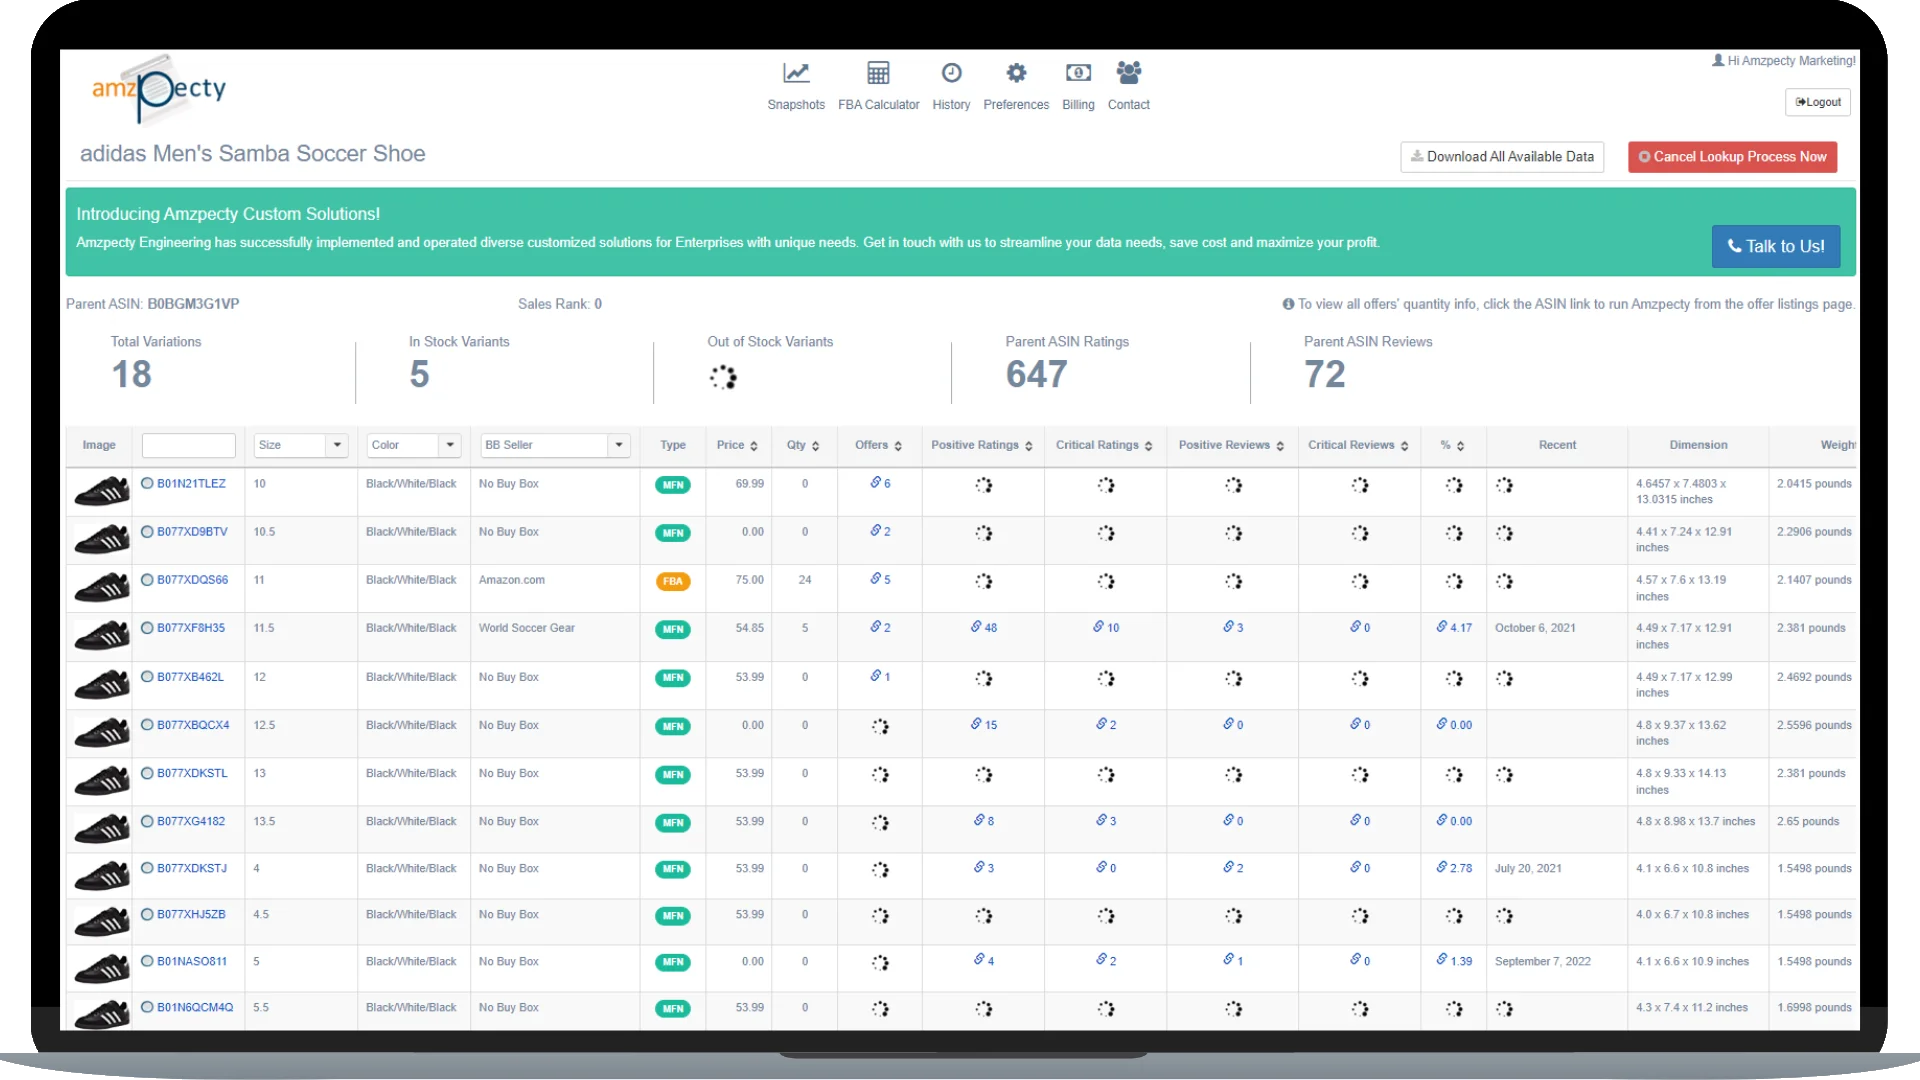The width and height of the screenshot is (1920, 1080).
Task: Click the Snapshots icon in navigation
Action: 795,73
